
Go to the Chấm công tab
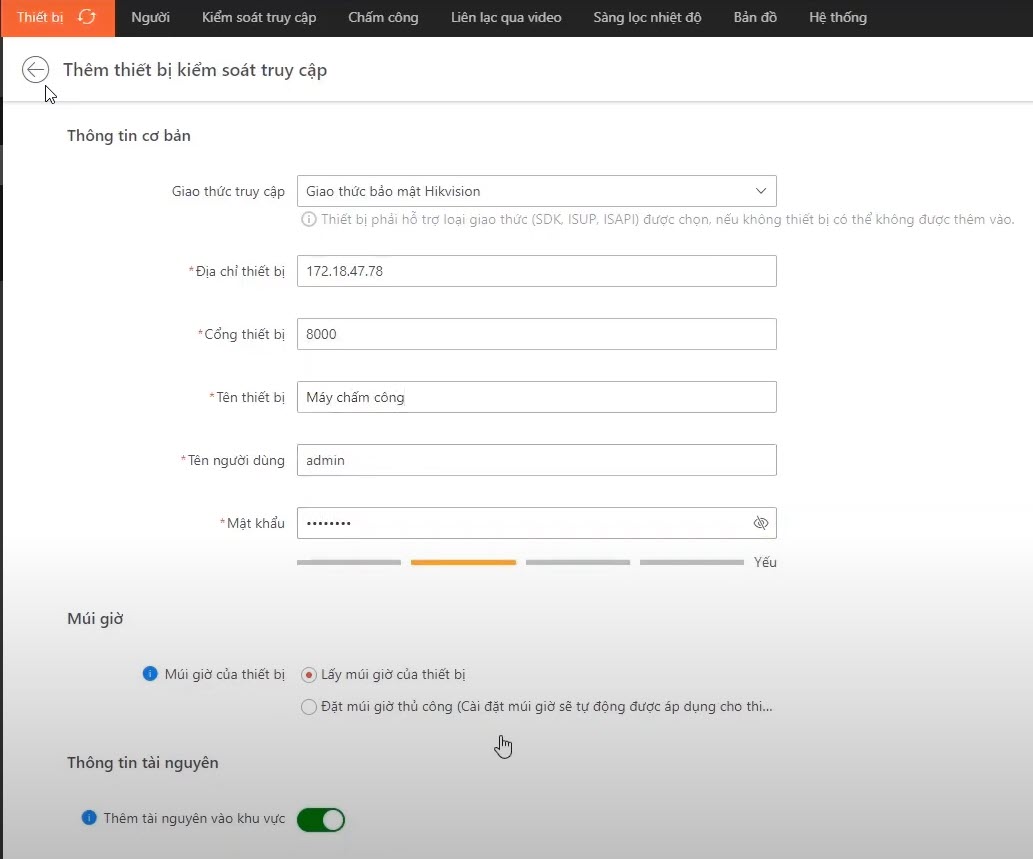[x=383, y=17]
